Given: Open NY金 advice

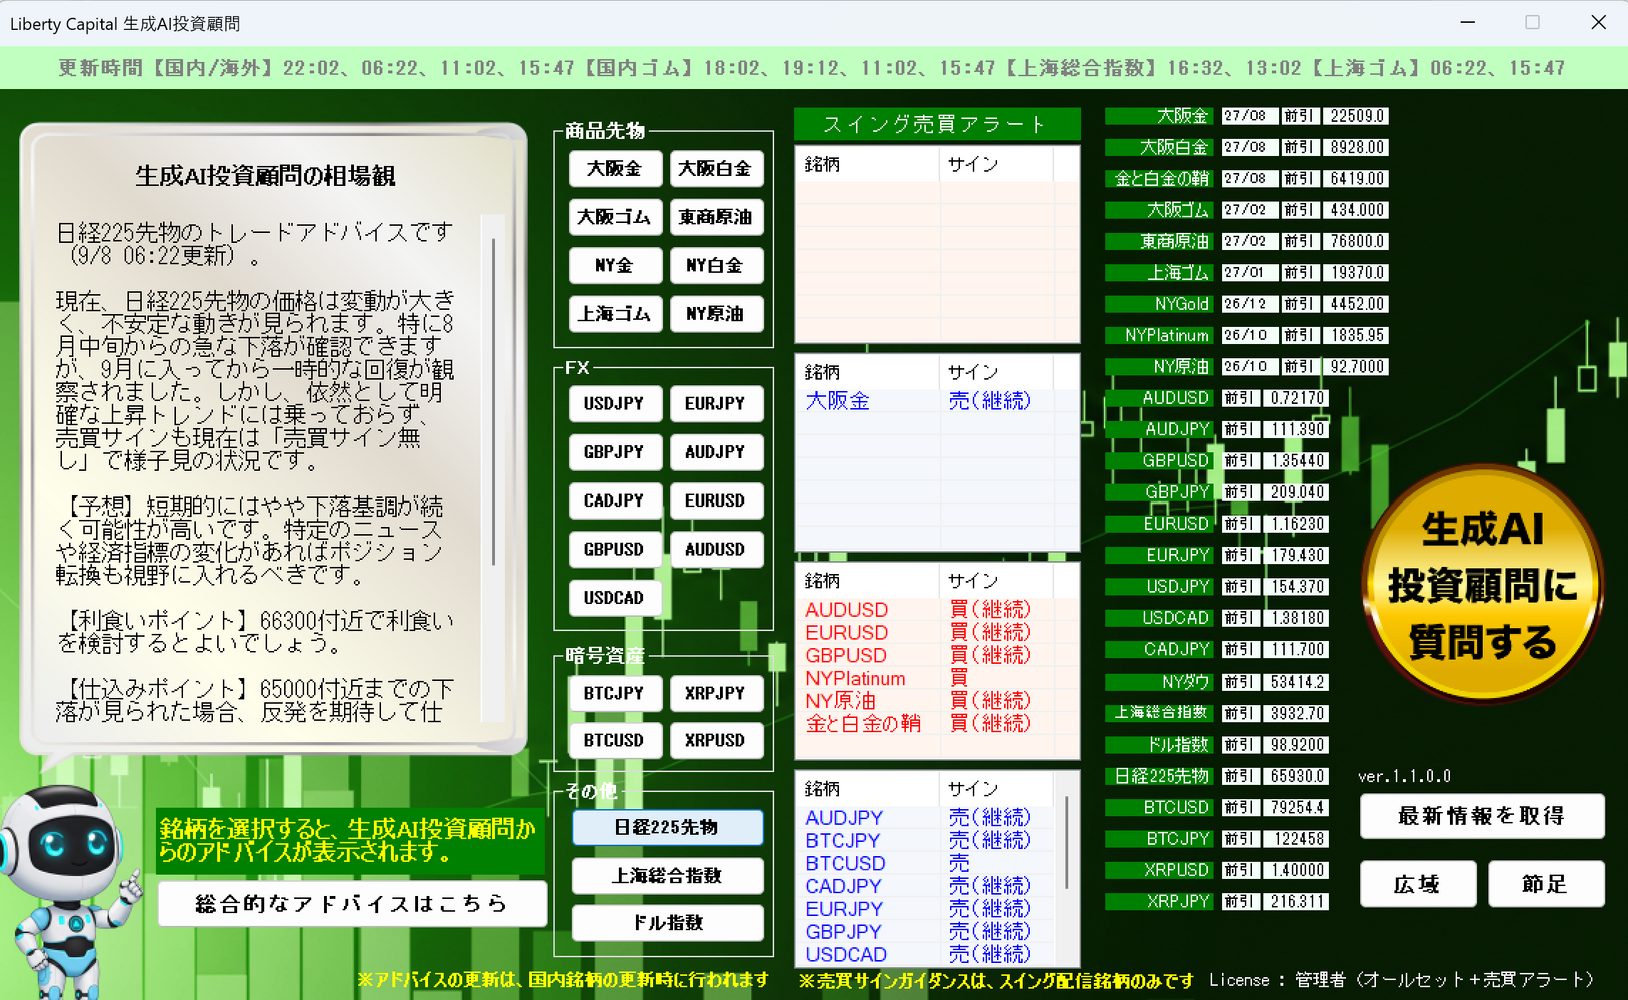Looking at the screenshot, I should (x=615, y=265).
